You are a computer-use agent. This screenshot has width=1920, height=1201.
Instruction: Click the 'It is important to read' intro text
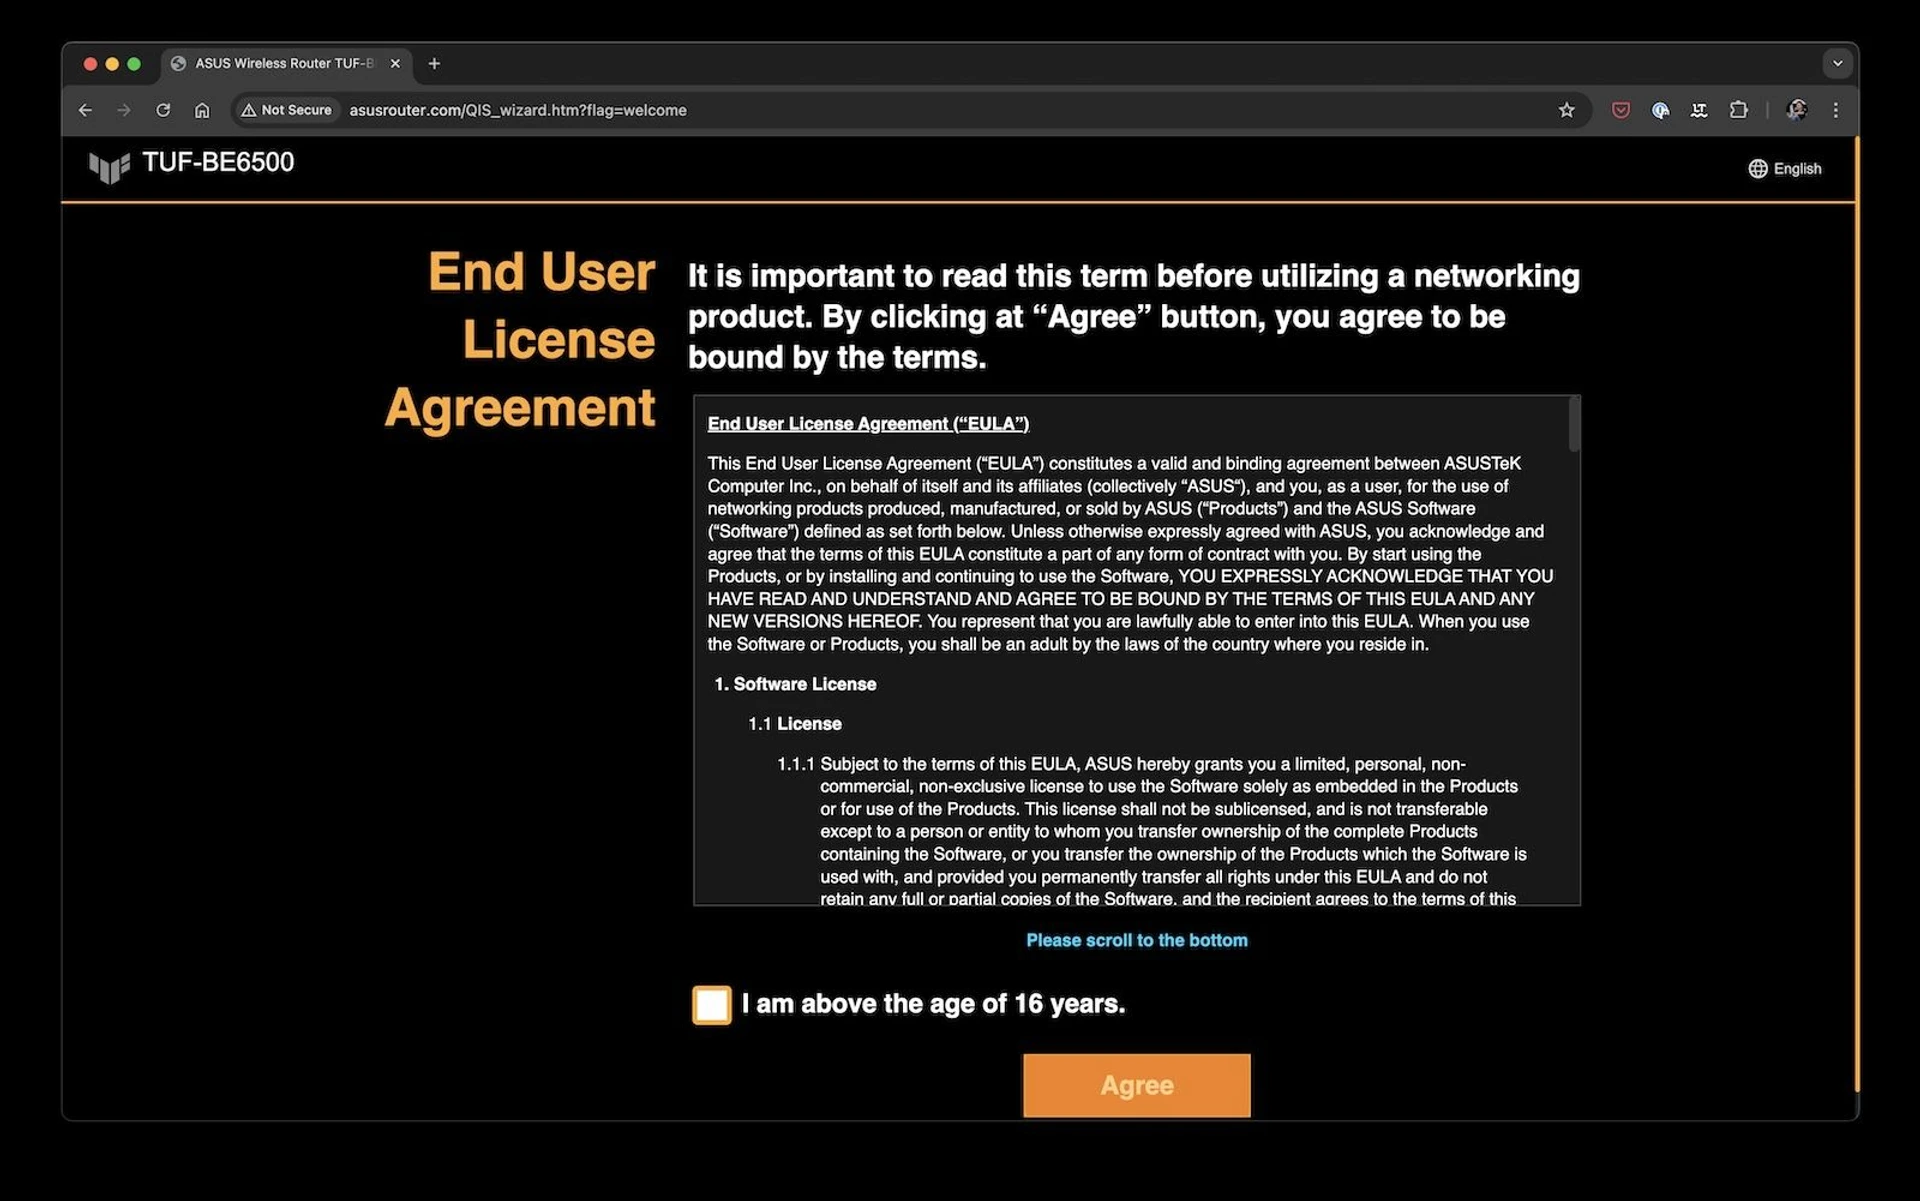coord(1134,316)
